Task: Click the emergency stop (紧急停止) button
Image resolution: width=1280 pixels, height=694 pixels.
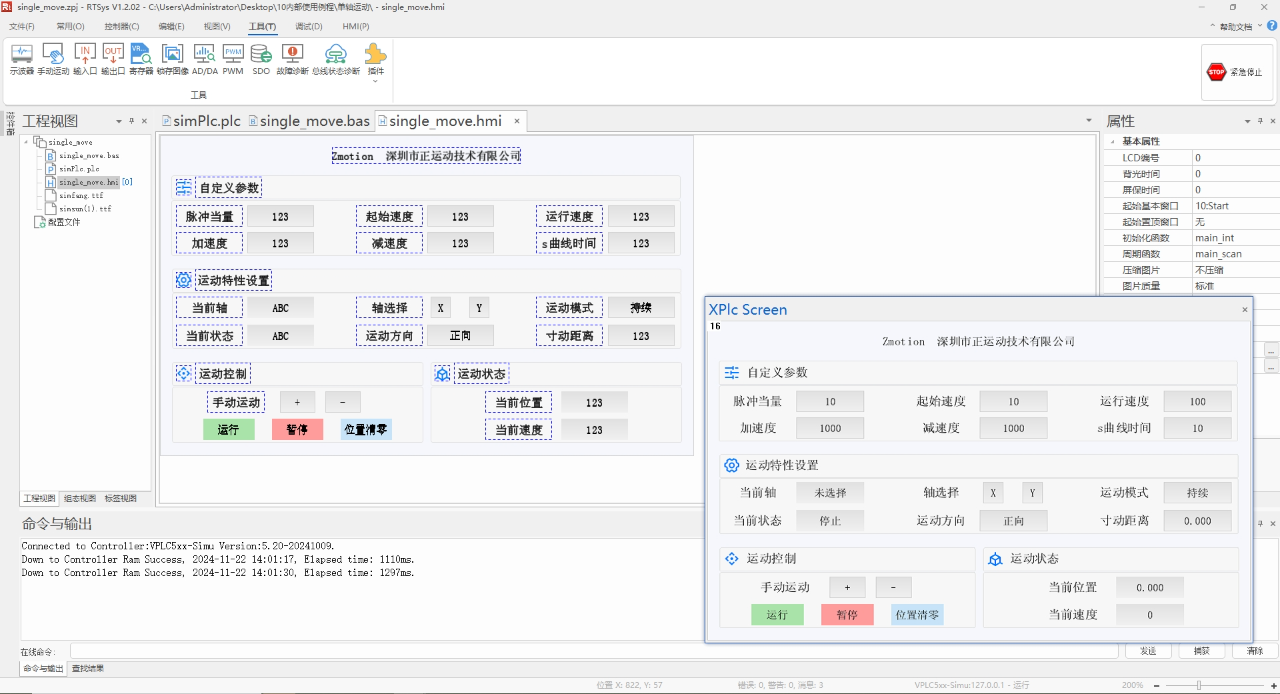Action: (x=1237, y=72)
